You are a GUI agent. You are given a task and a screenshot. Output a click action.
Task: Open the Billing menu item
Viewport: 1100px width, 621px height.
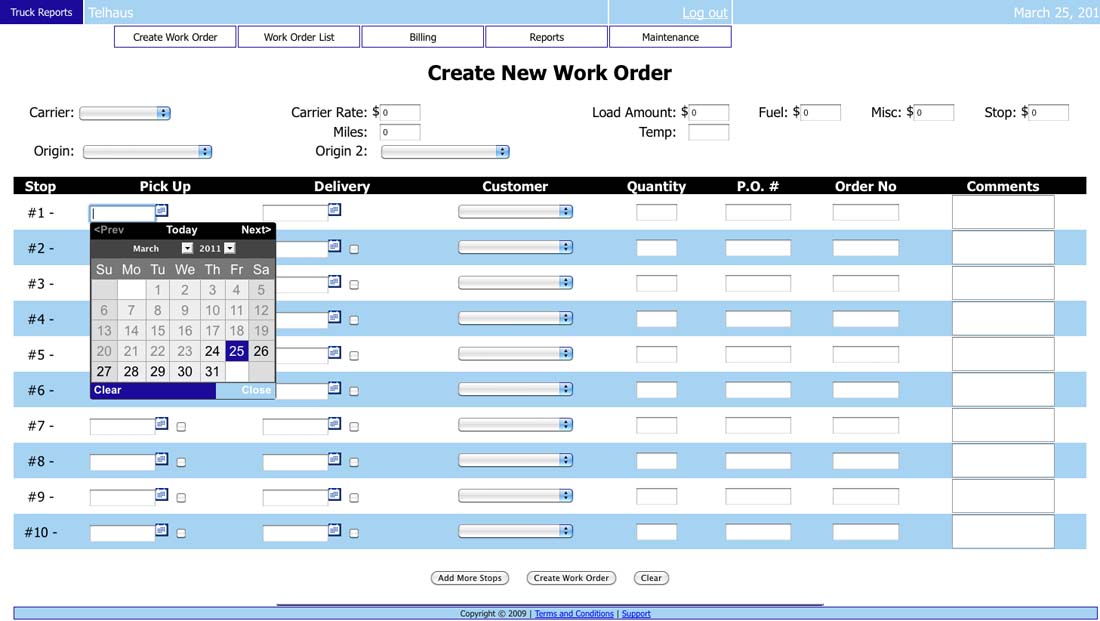423,37
